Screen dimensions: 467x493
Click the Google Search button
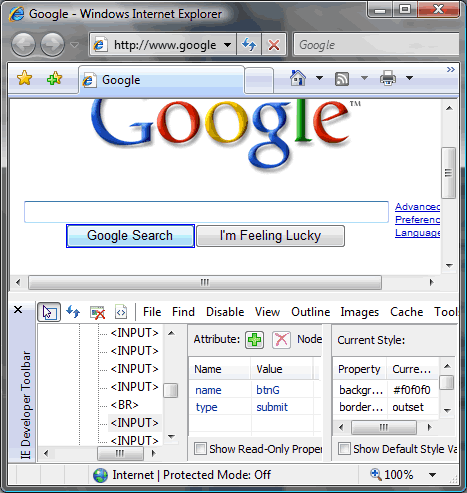click(x=130, y=236)
